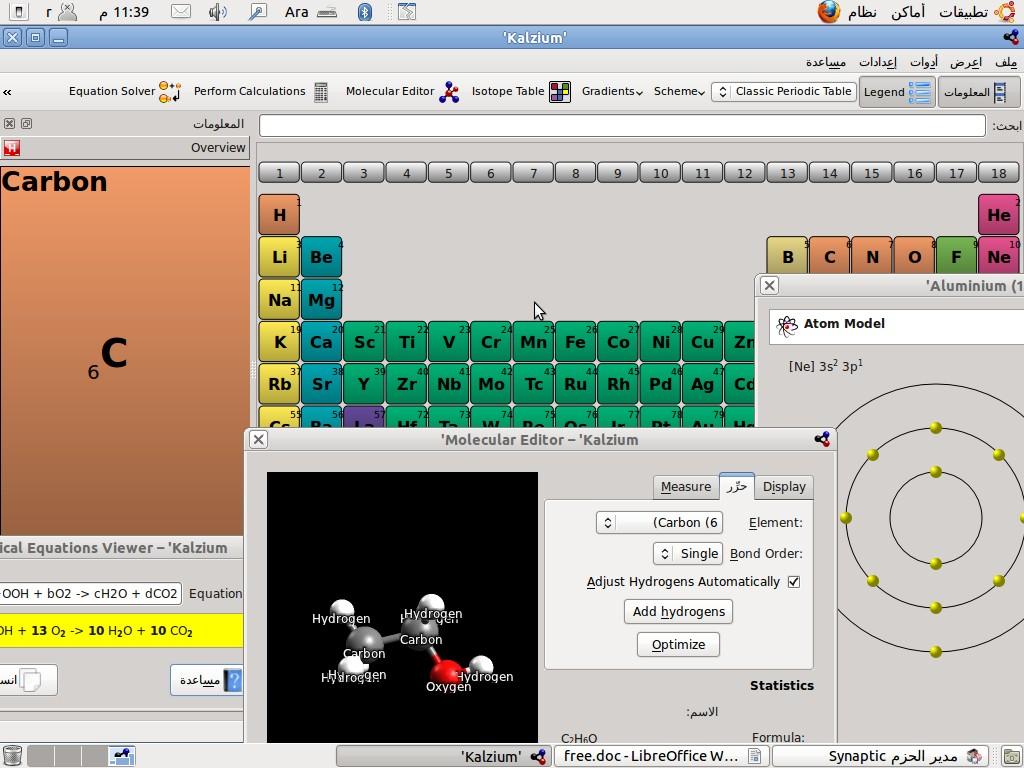Open the mail envelope indicator
Screen dimensions: 1024x768
point(180,12)
